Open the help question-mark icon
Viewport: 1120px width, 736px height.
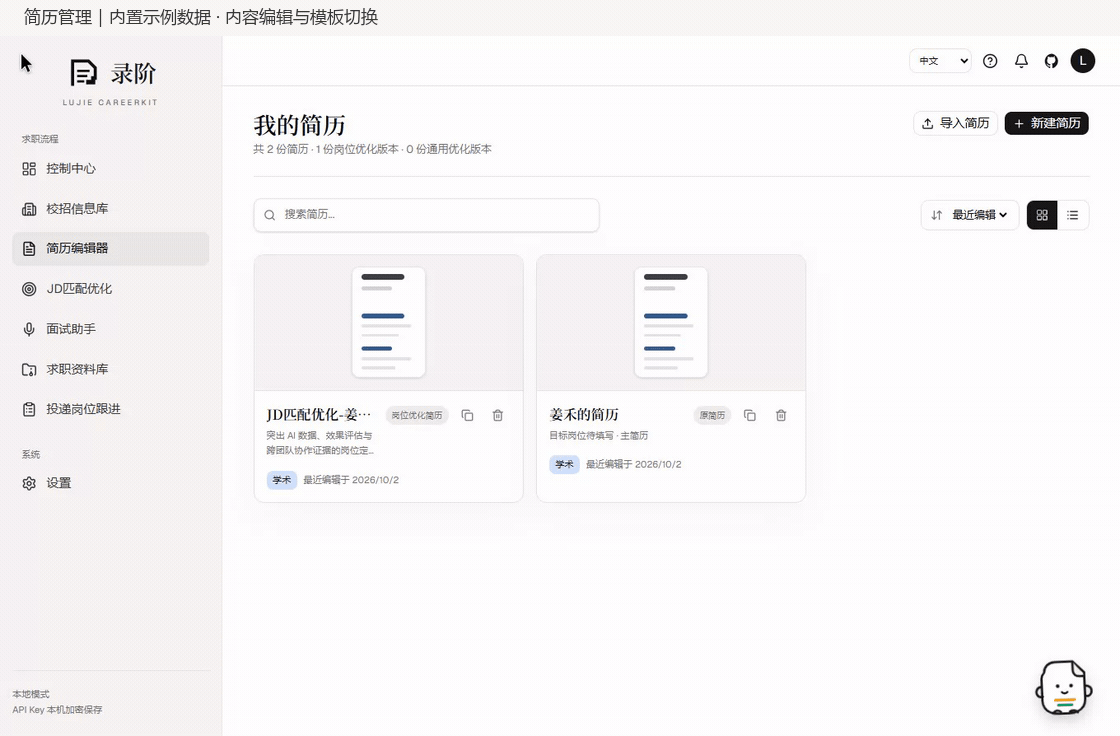pos(990,61)
